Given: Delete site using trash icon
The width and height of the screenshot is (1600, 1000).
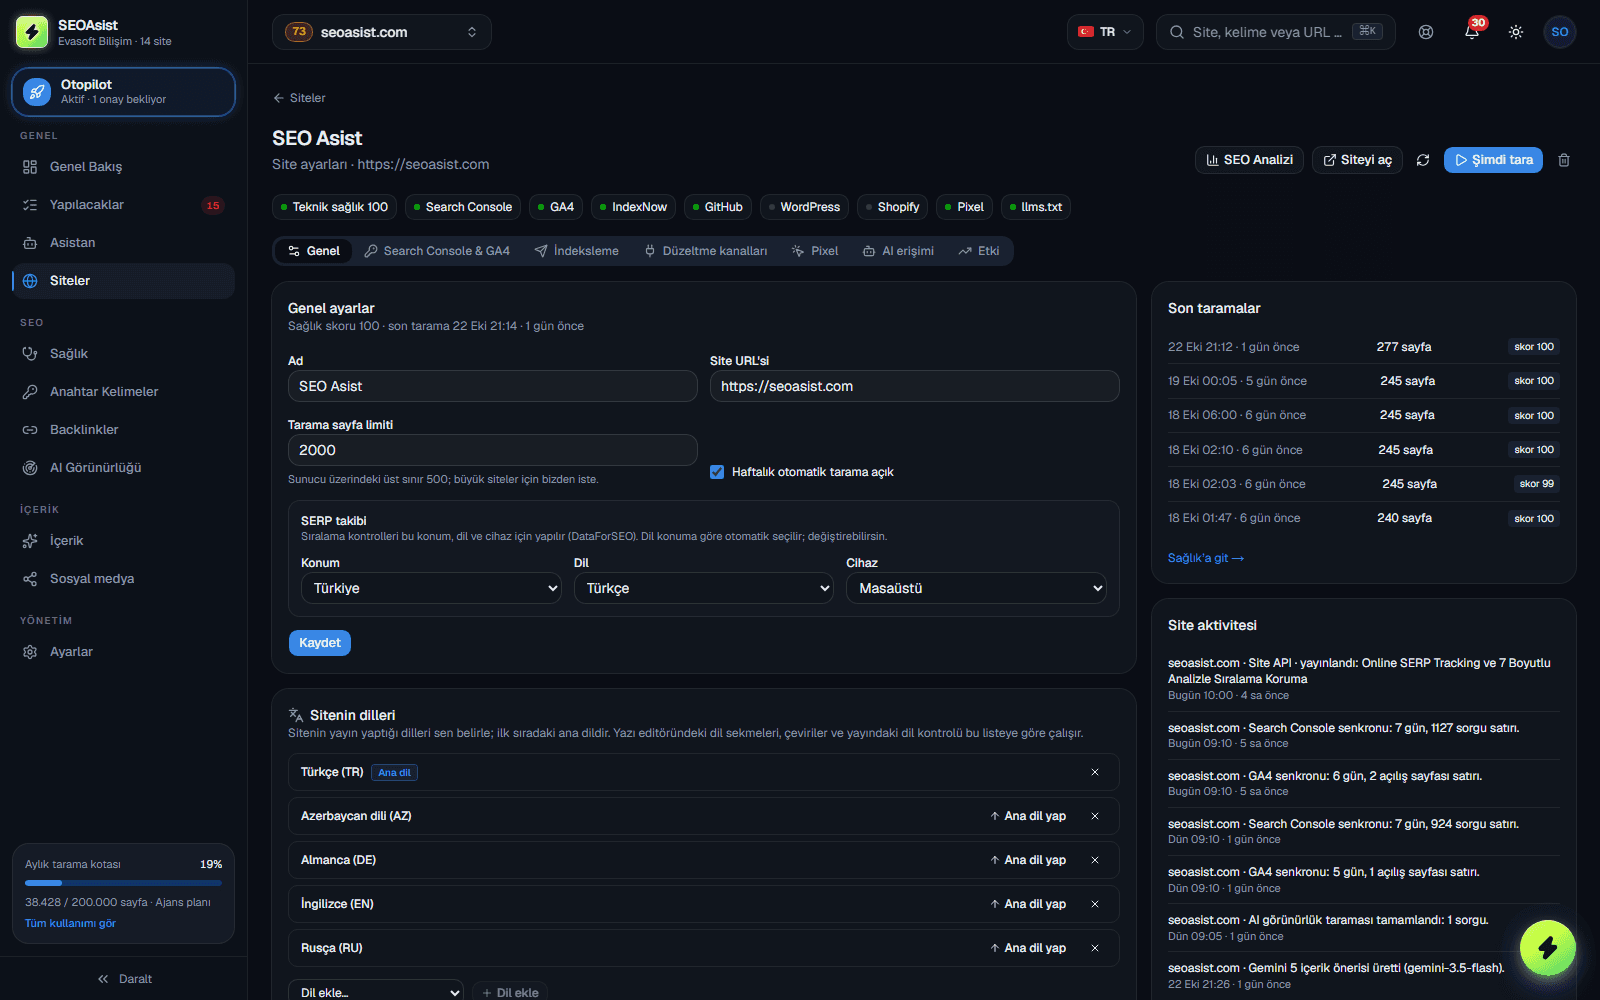Looking at the screenshot, I should 1564,160.
